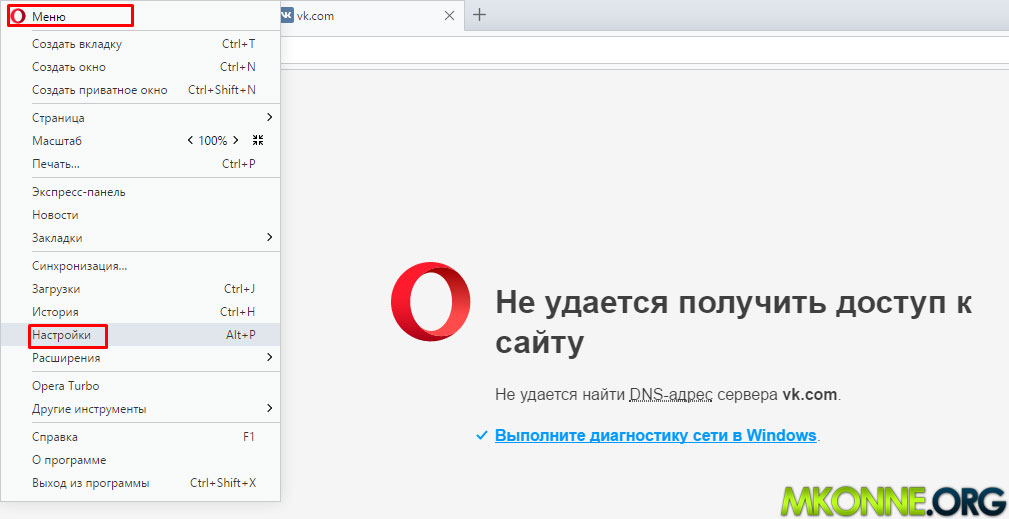
Task: Expand the Расширения submenu
Action: (140, 358)
